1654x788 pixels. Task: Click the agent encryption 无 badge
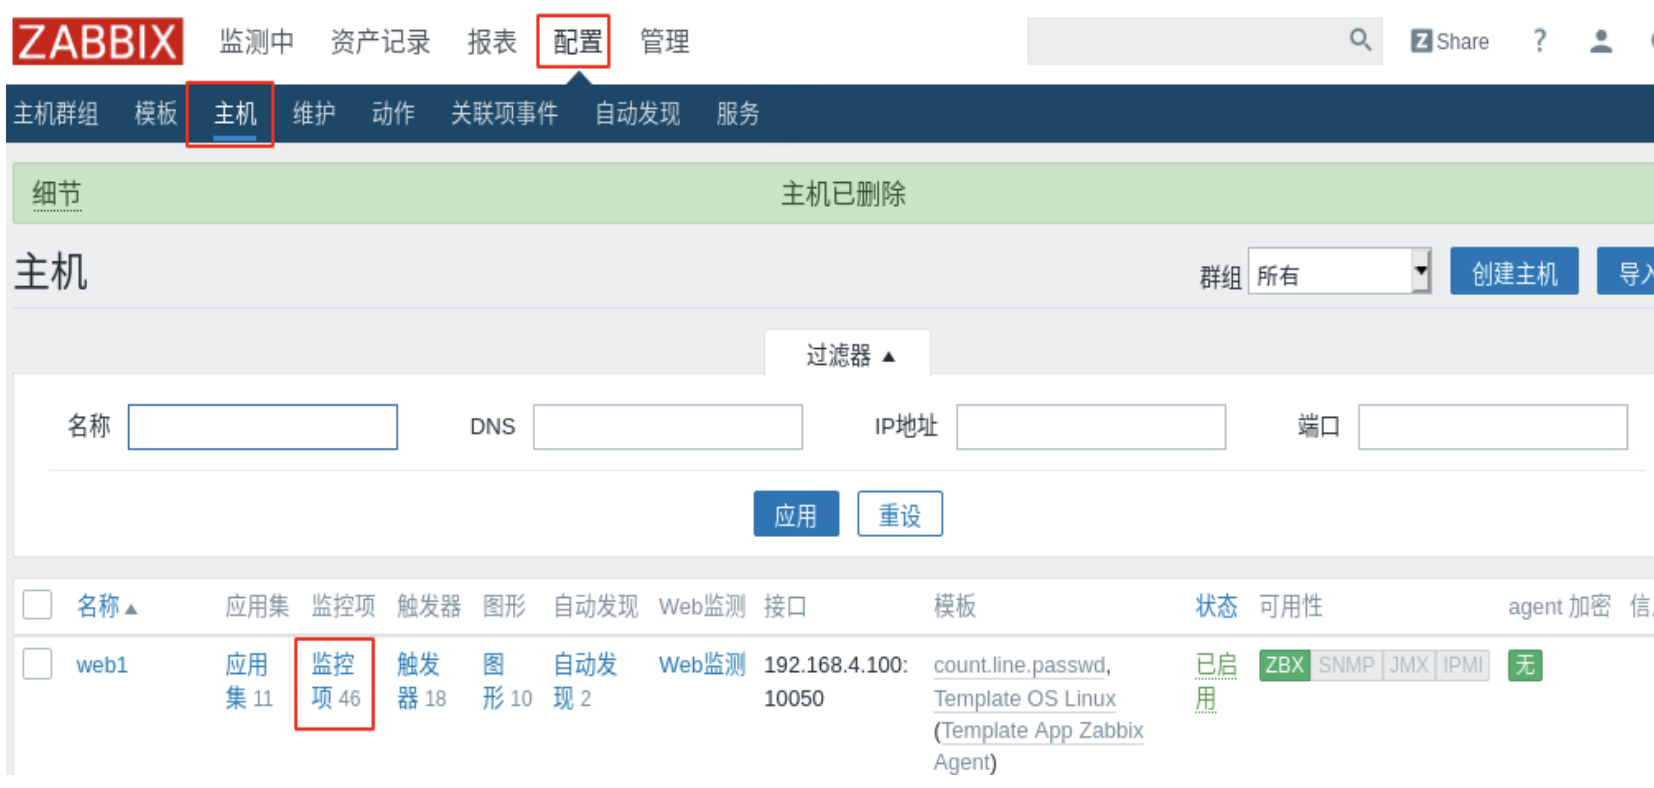click(x=1525, y=665)
